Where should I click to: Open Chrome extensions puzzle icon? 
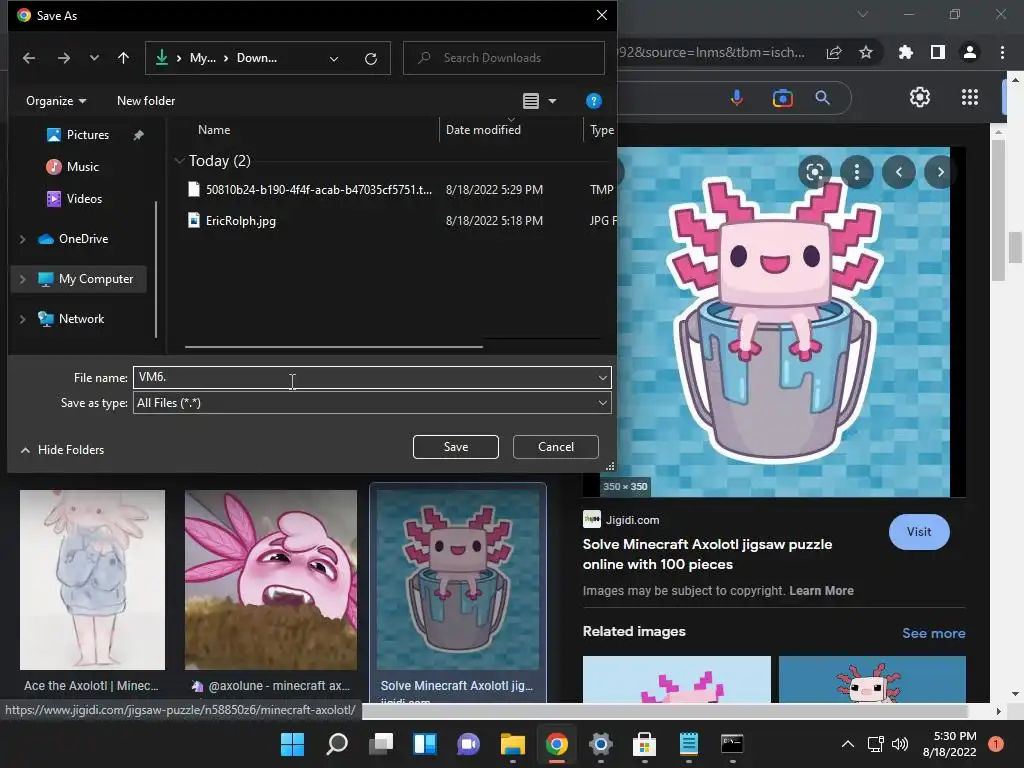tap(906, 52)
